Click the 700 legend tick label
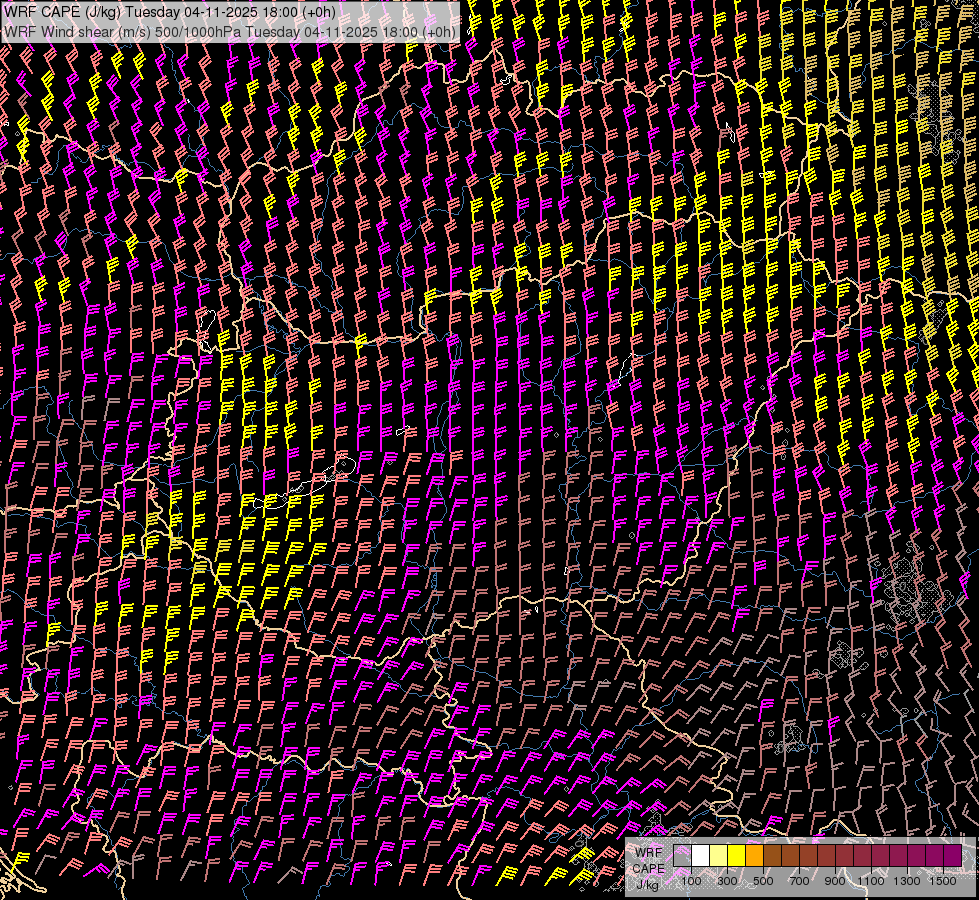Screen dimensions: 979x900 (x=799, y=881)
